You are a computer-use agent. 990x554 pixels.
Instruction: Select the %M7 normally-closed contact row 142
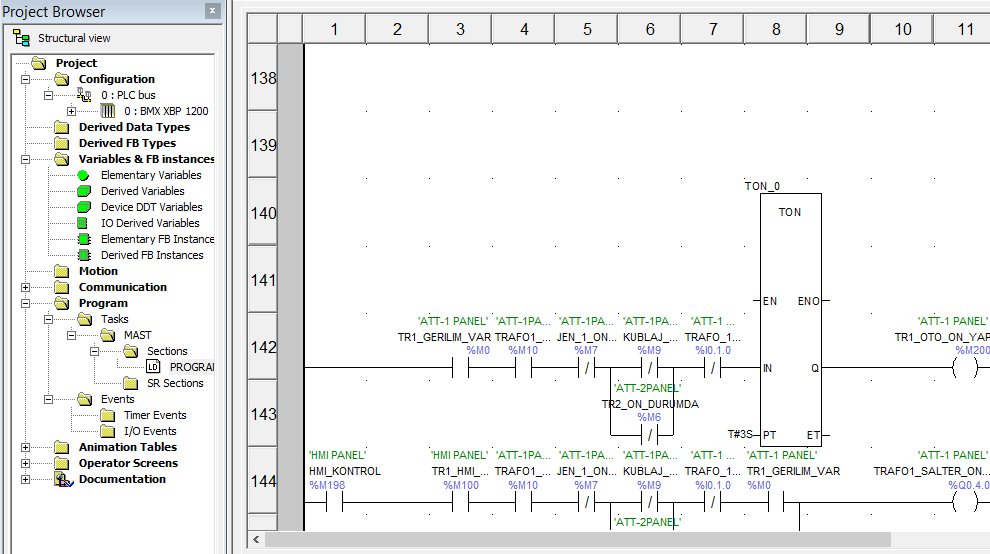(x=587, y=368)
